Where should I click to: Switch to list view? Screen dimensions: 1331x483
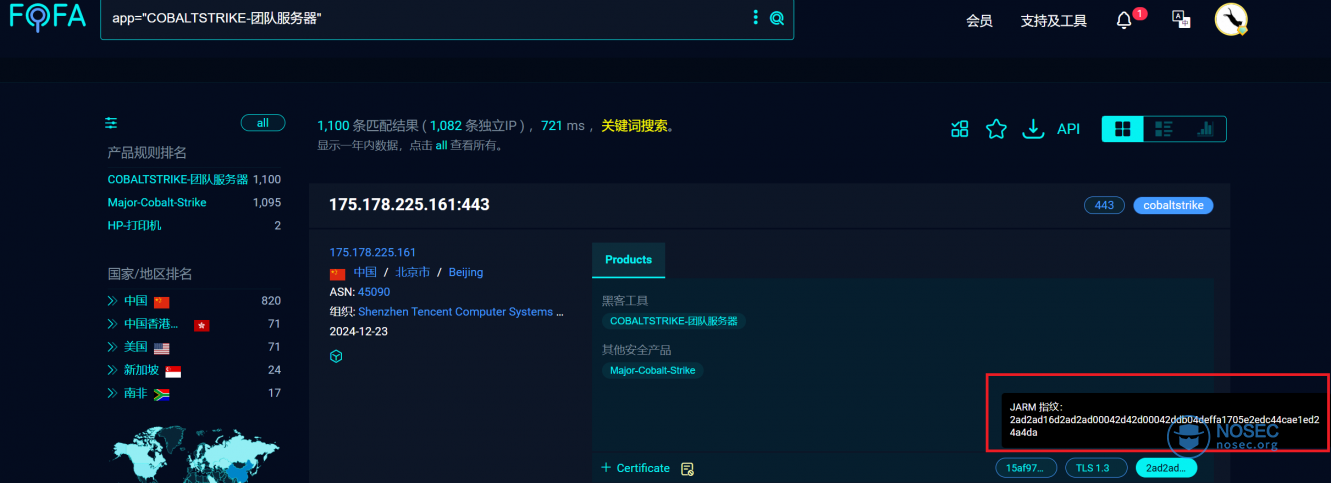(x=1164, y=129)
